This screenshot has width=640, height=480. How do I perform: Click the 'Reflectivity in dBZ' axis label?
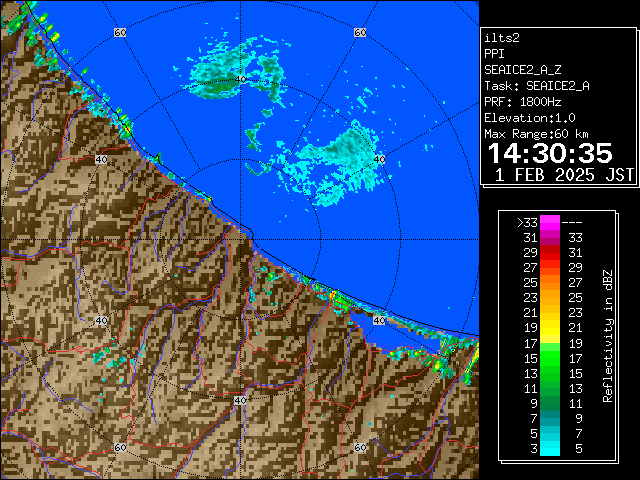pos(608,336)
